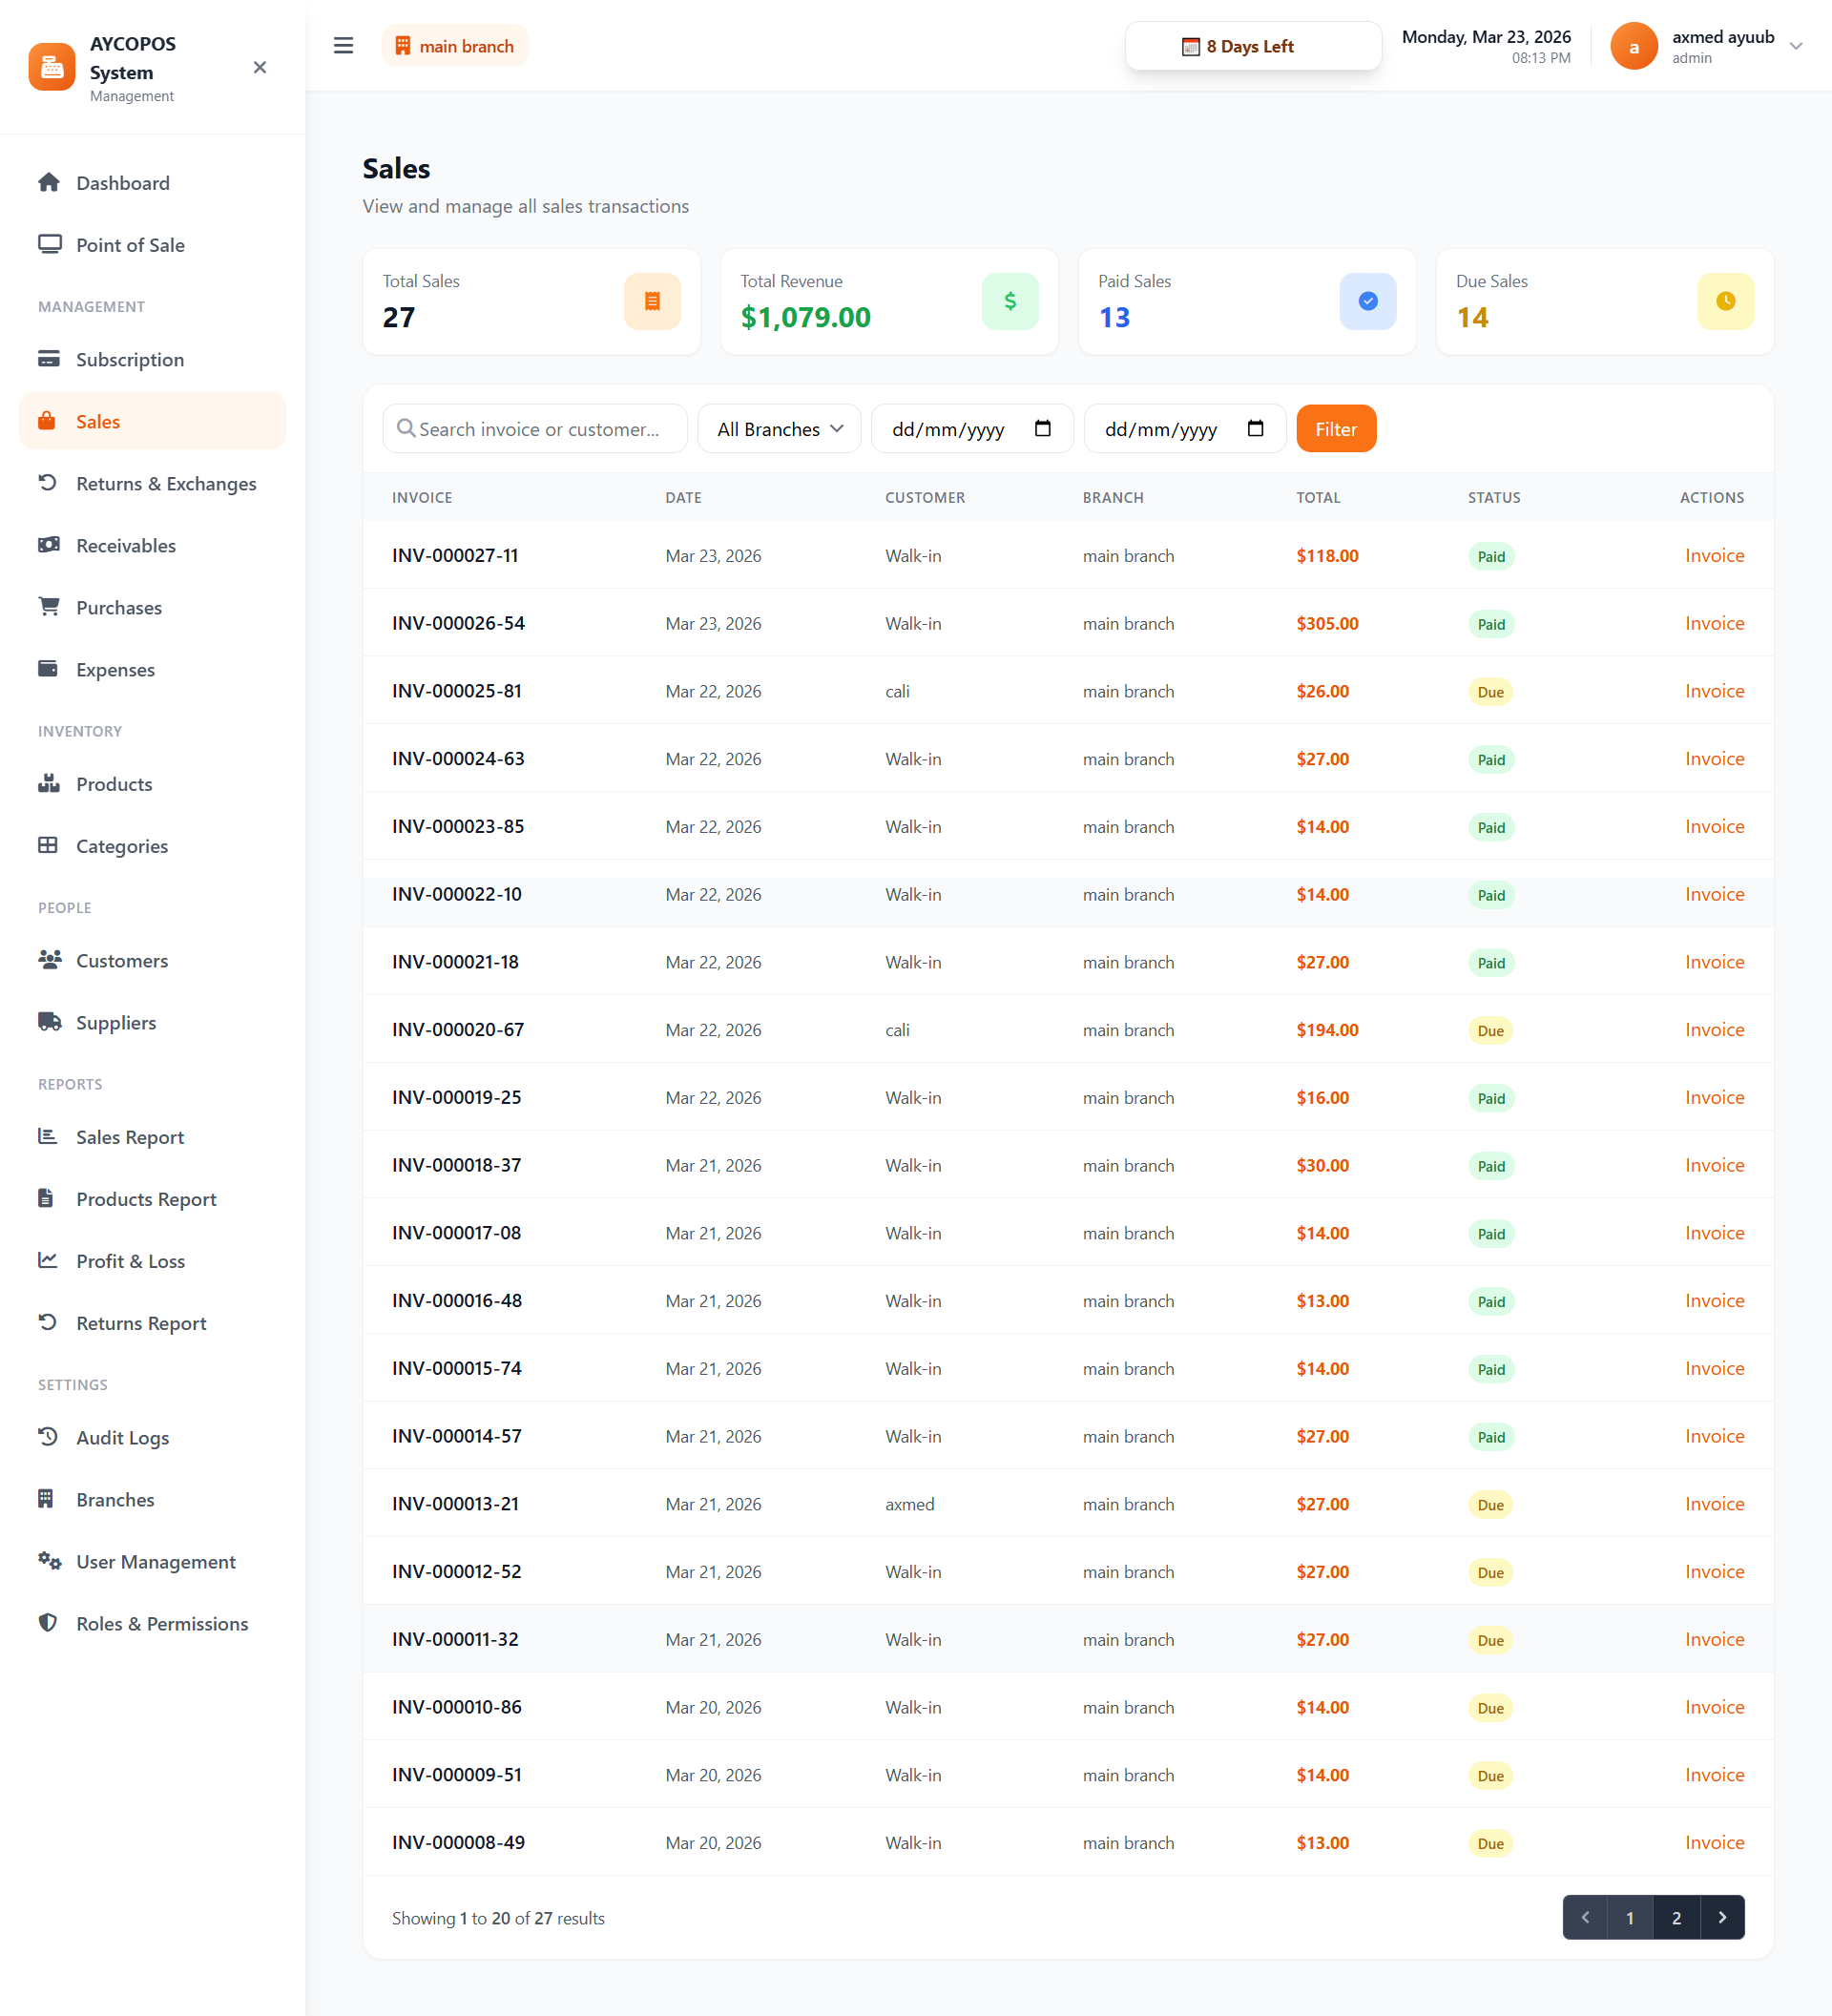Close the sidebar with the X icon
Screen dimensions: 1832x2016
click(x=260, y=67)
